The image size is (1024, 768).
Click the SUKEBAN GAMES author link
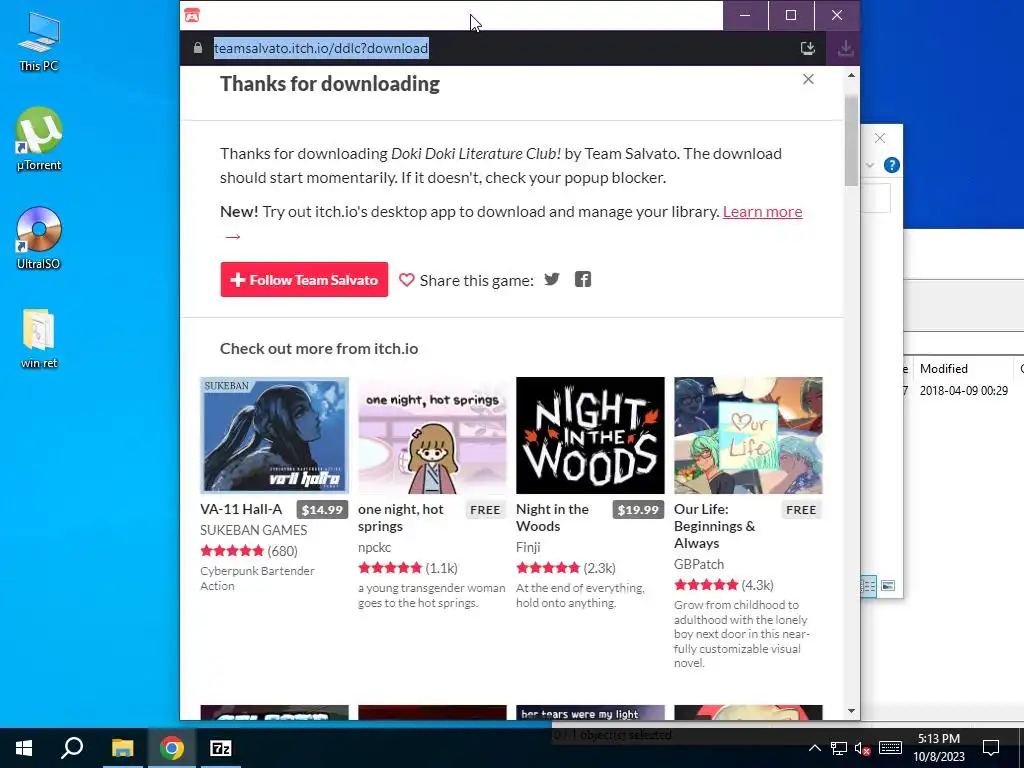[253, 530]
